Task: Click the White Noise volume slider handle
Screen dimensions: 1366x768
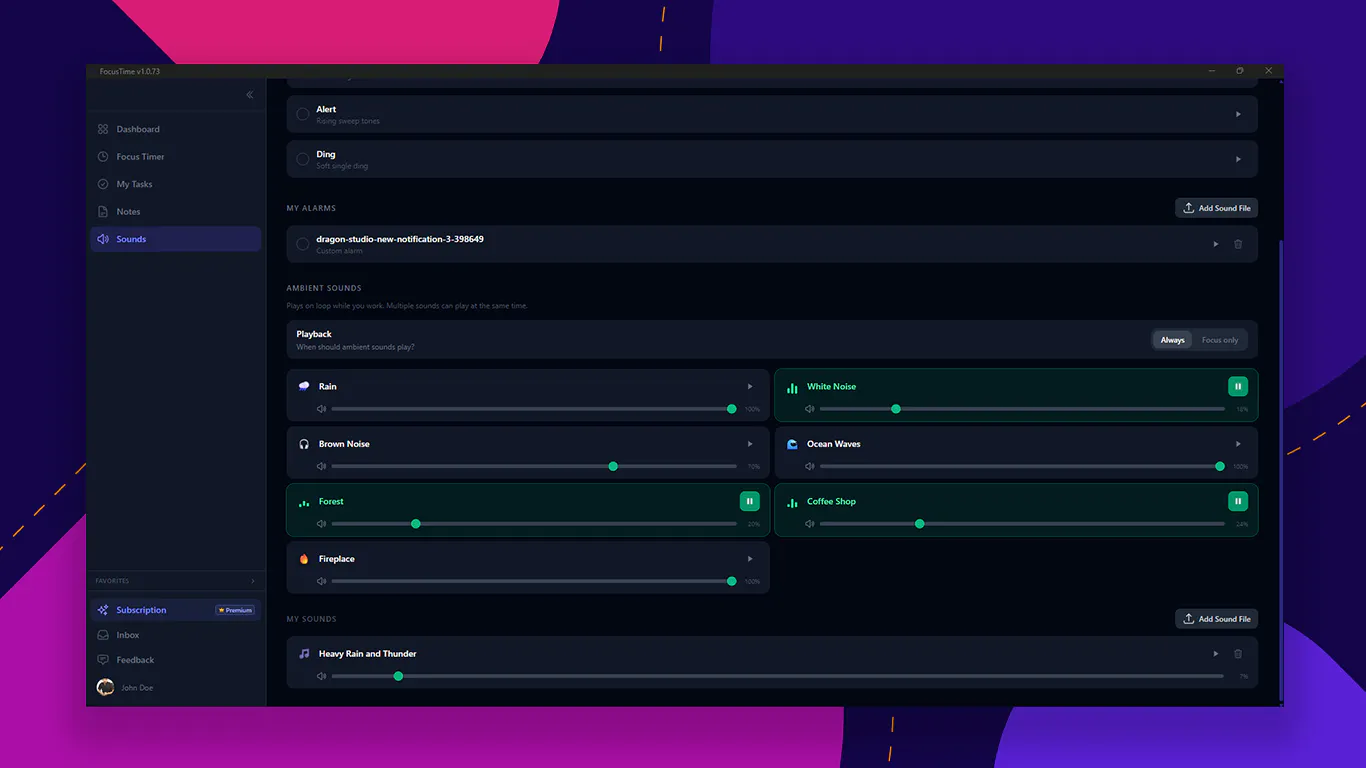Action: coord(896,409)
